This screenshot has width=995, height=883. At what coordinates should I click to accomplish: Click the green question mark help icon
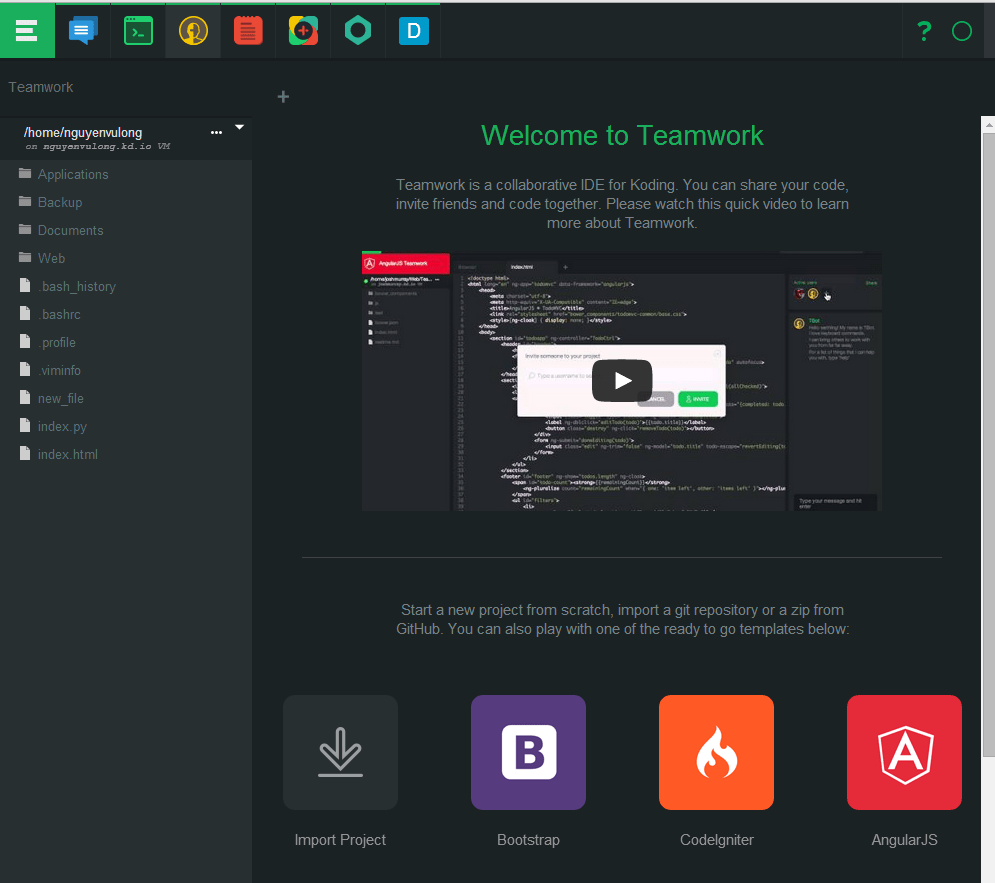coord(924,31)
